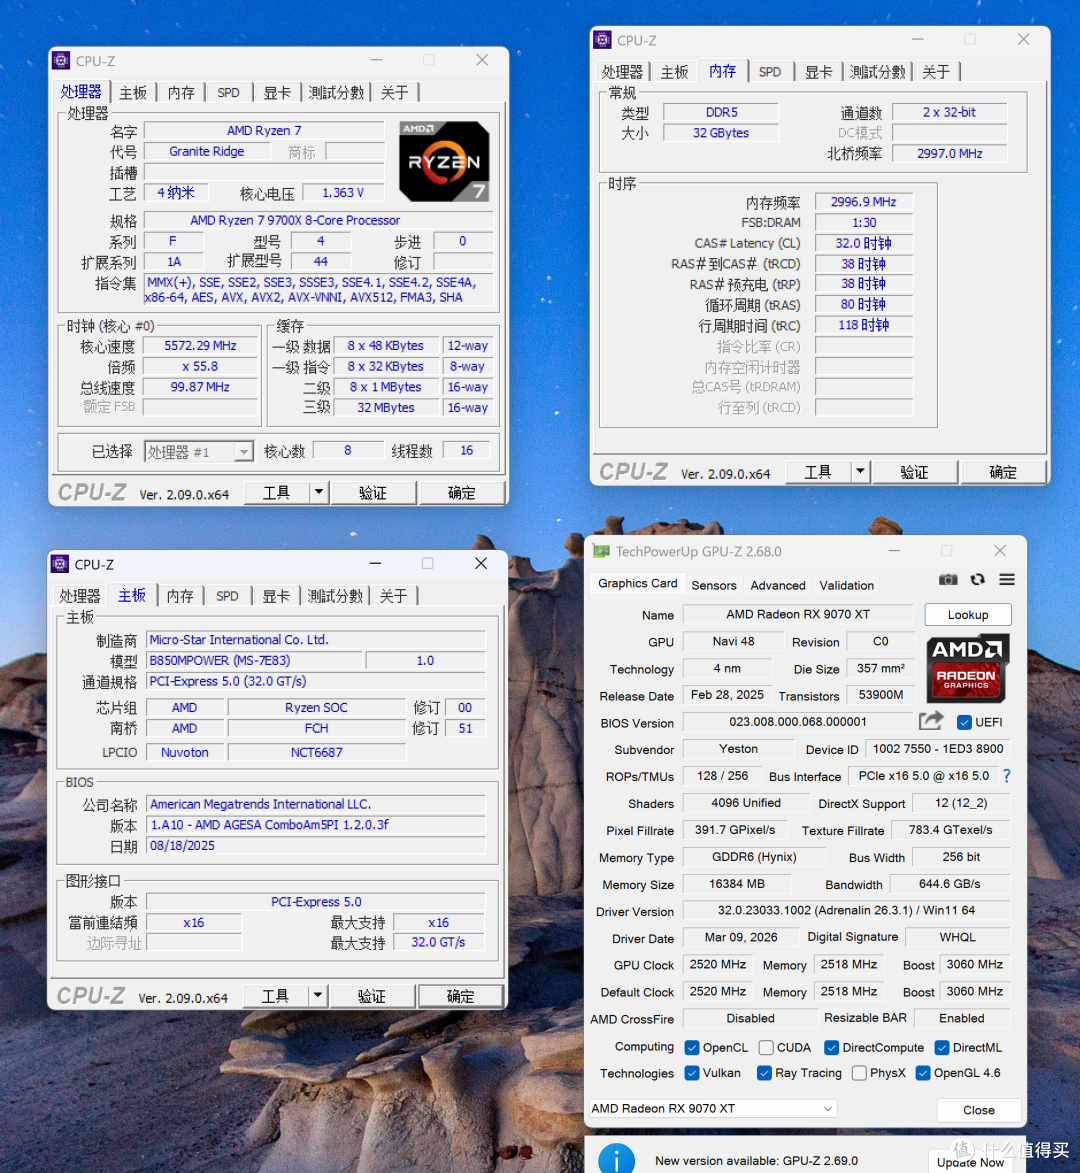Toggle the OpenCL checkbox
1080x1173 pixels.
point(692,1047)
